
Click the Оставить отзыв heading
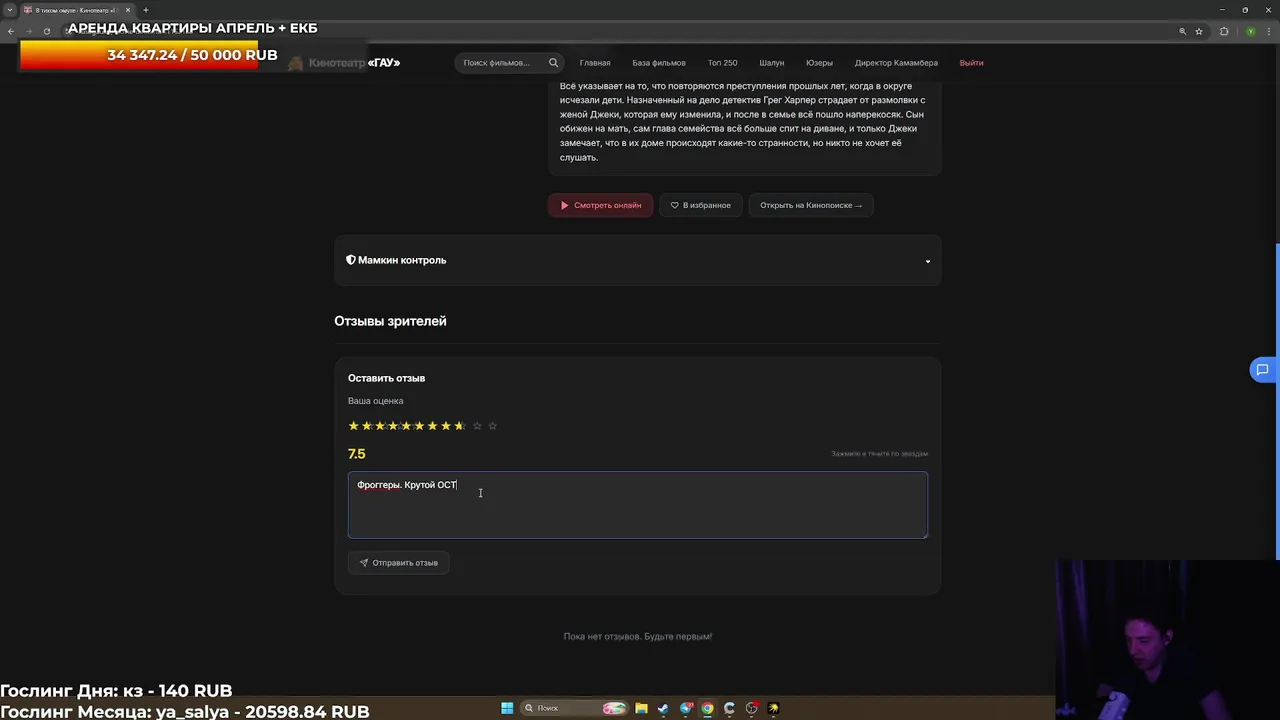[386, 378]
